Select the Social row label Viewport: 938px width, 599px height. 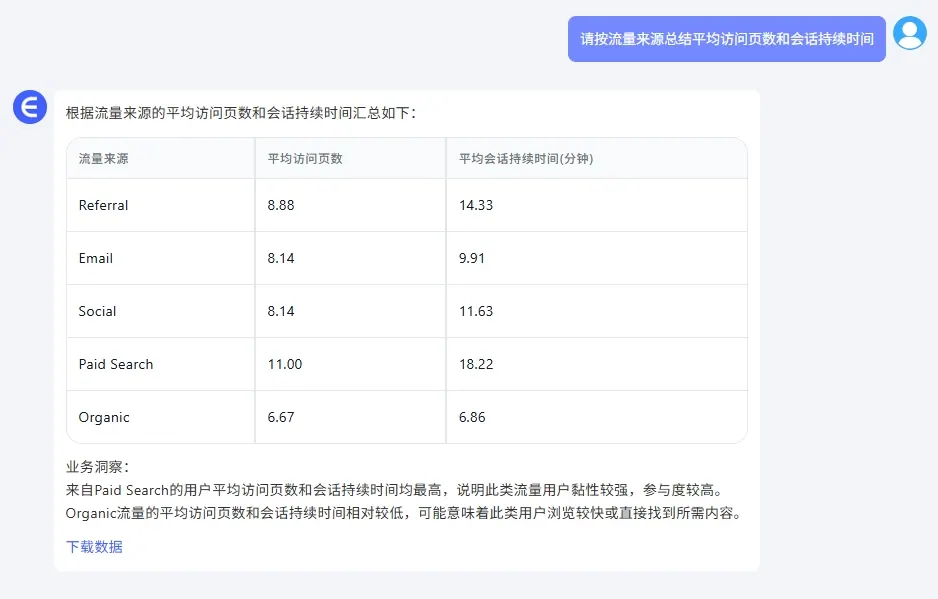[x=98, y=311]
